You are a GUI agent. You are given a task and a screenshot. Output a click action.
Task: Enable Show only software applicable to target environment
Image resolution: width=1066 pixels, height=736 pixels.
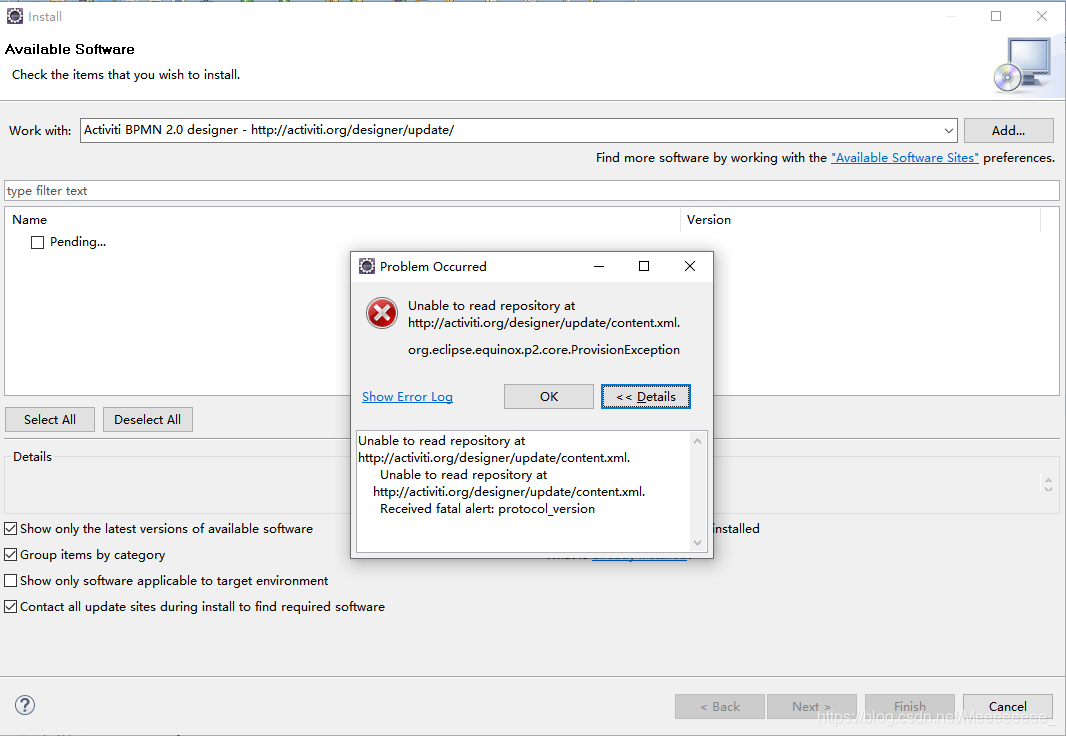click(11, 581)
